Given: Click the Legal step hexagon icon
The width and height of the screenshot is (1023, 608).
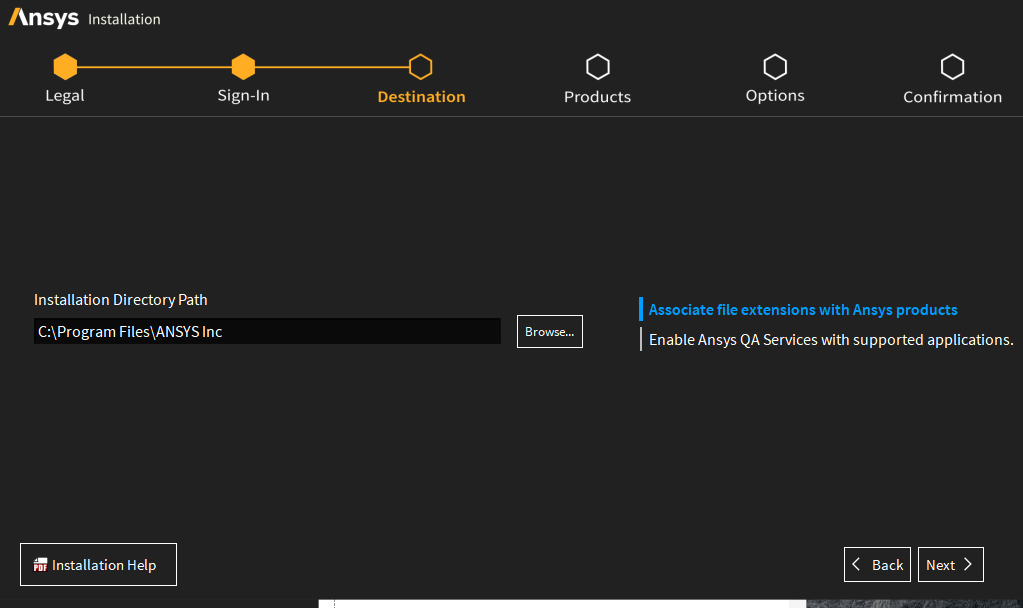Looking at the screenshot, I should 65,67.
